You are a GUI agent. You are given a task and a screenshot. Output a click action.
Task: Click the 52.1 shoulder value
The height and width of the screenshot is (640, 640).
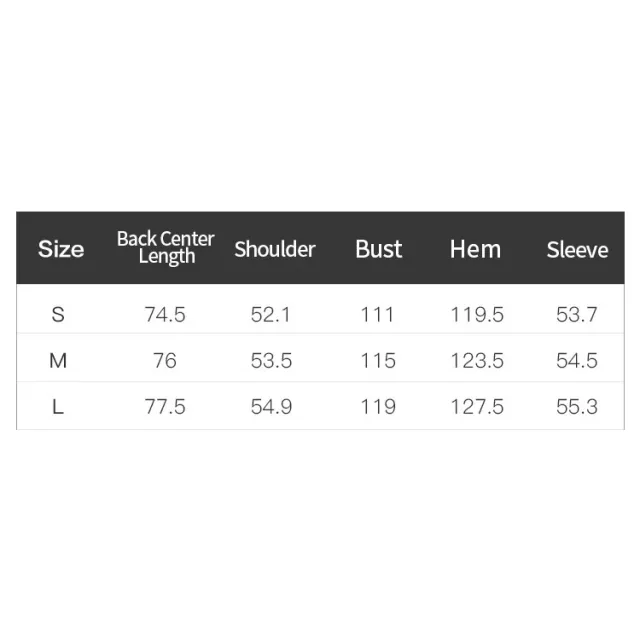[271, 314]
